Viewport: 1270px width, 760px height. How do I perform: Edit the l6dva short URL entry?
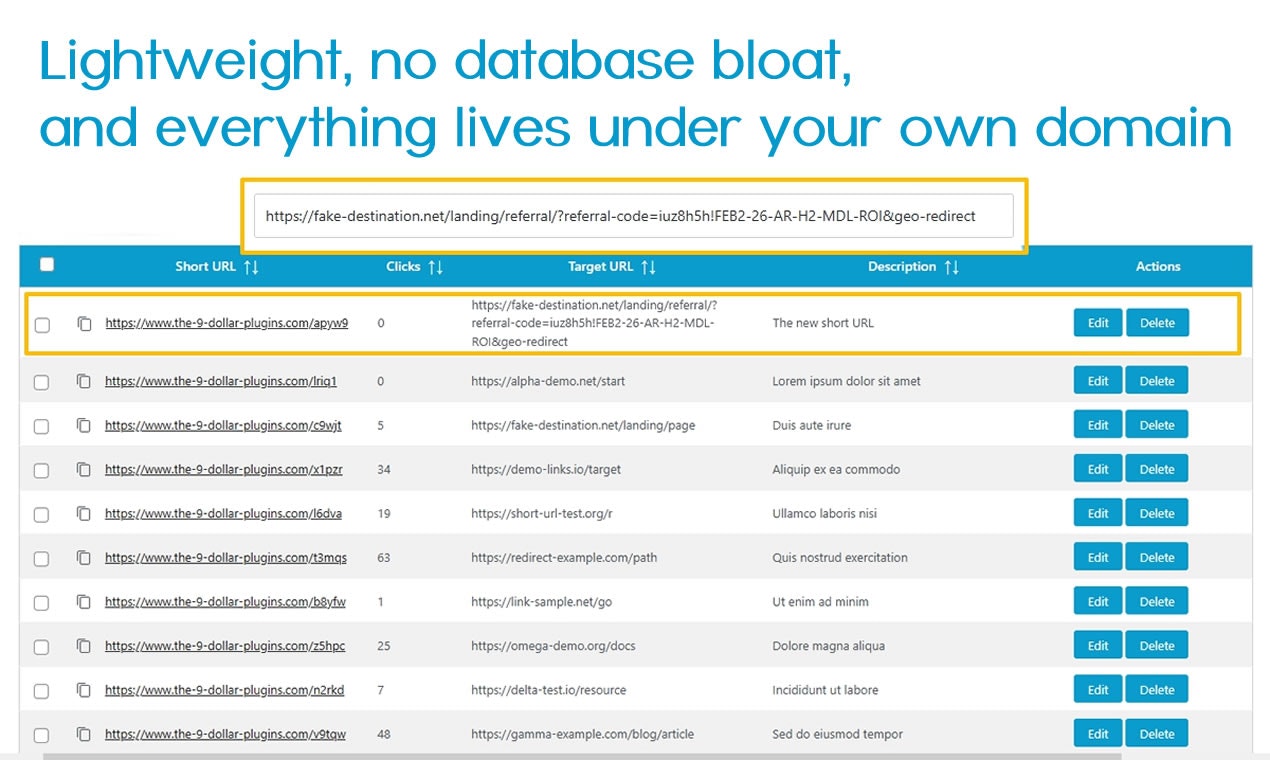[x=1098, y=513]
